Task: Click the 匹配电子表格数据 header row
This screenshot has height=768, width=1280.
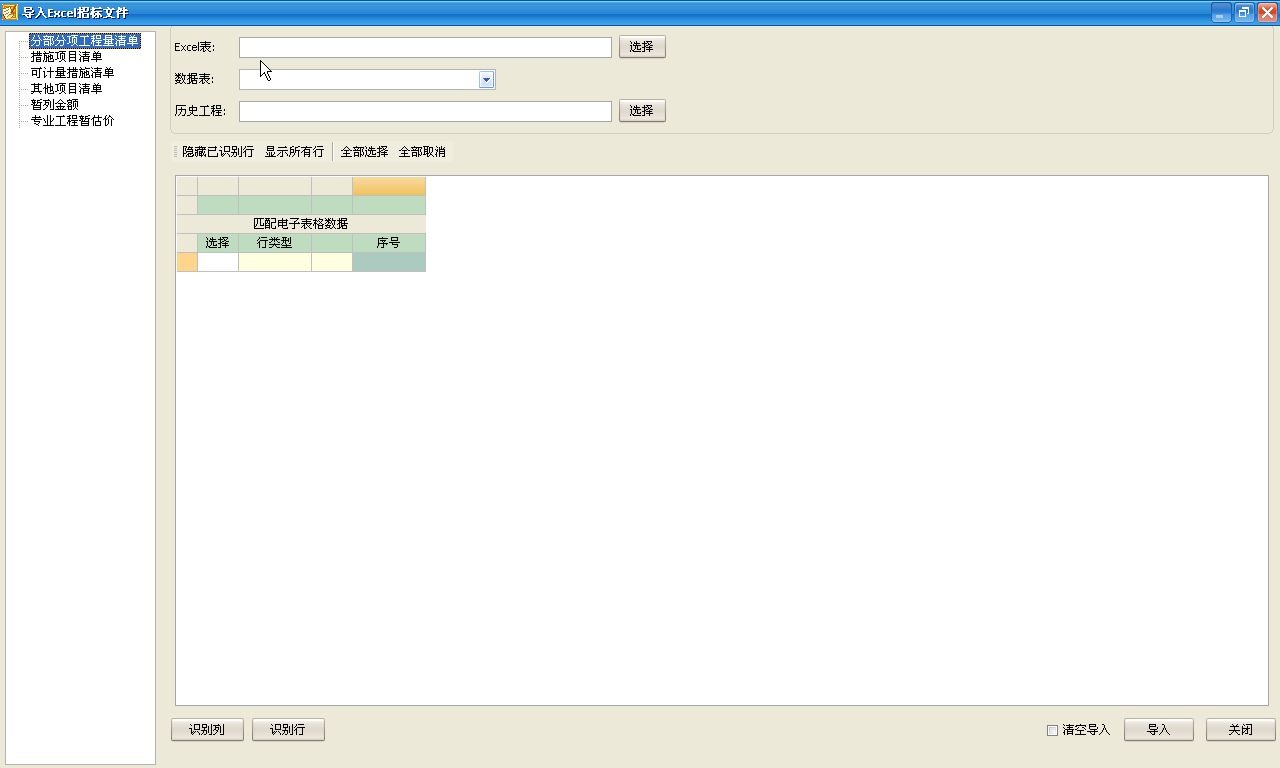Action: [301, 224]
